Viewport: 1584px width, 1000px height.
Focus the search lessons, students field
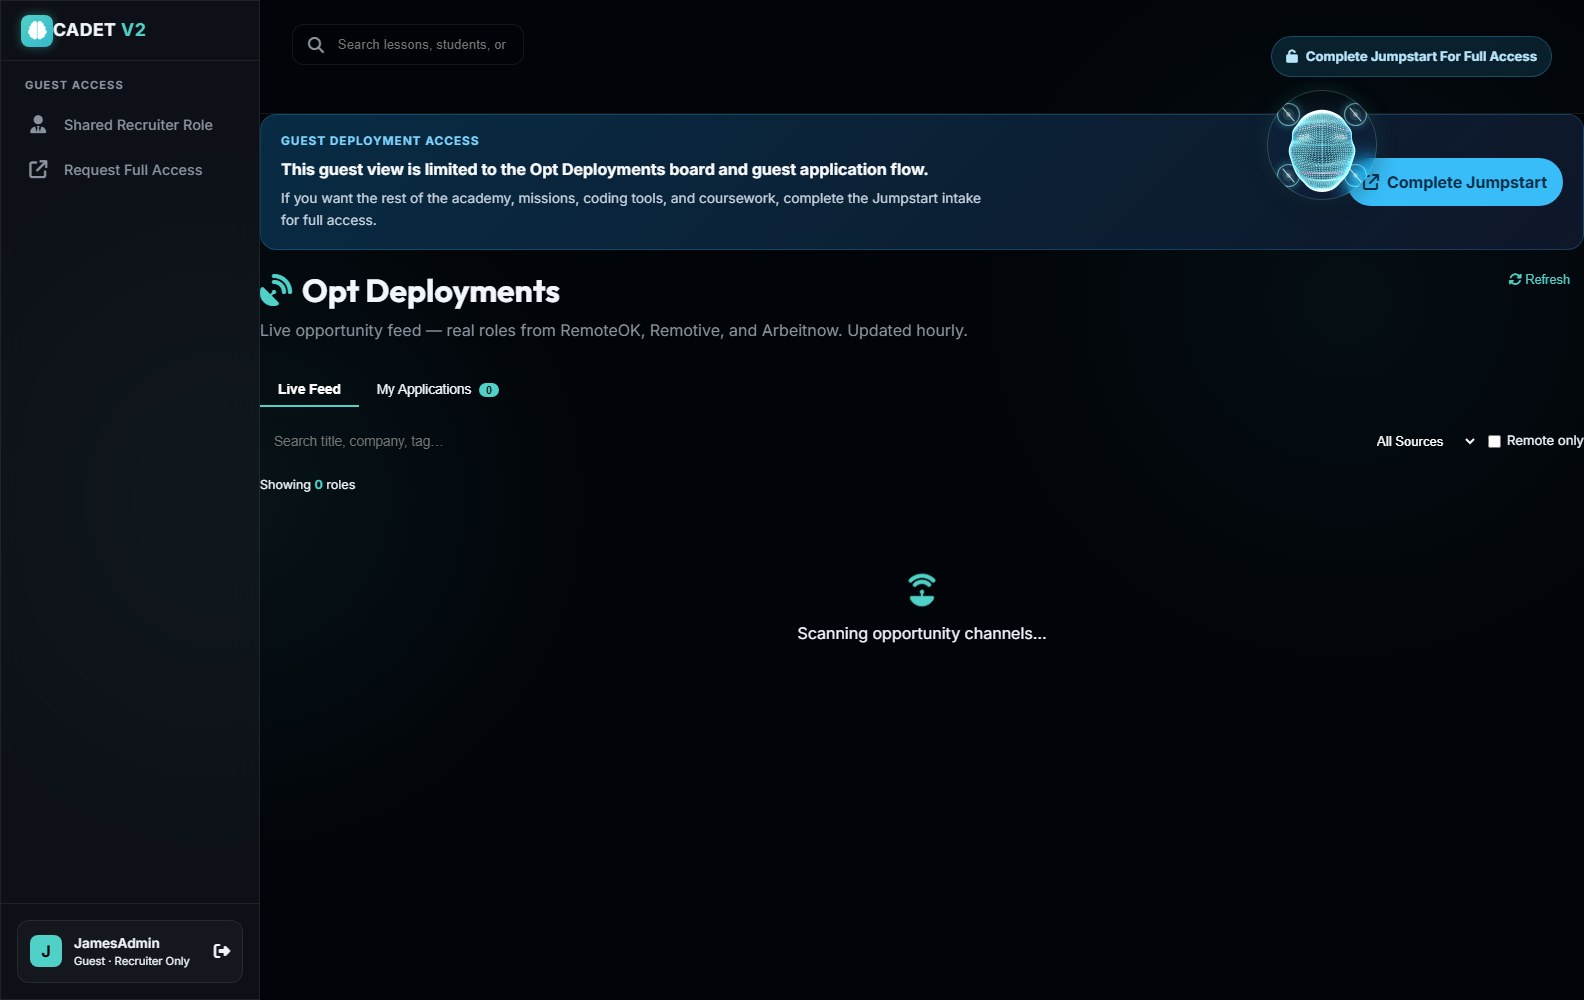tap(408, 45)
